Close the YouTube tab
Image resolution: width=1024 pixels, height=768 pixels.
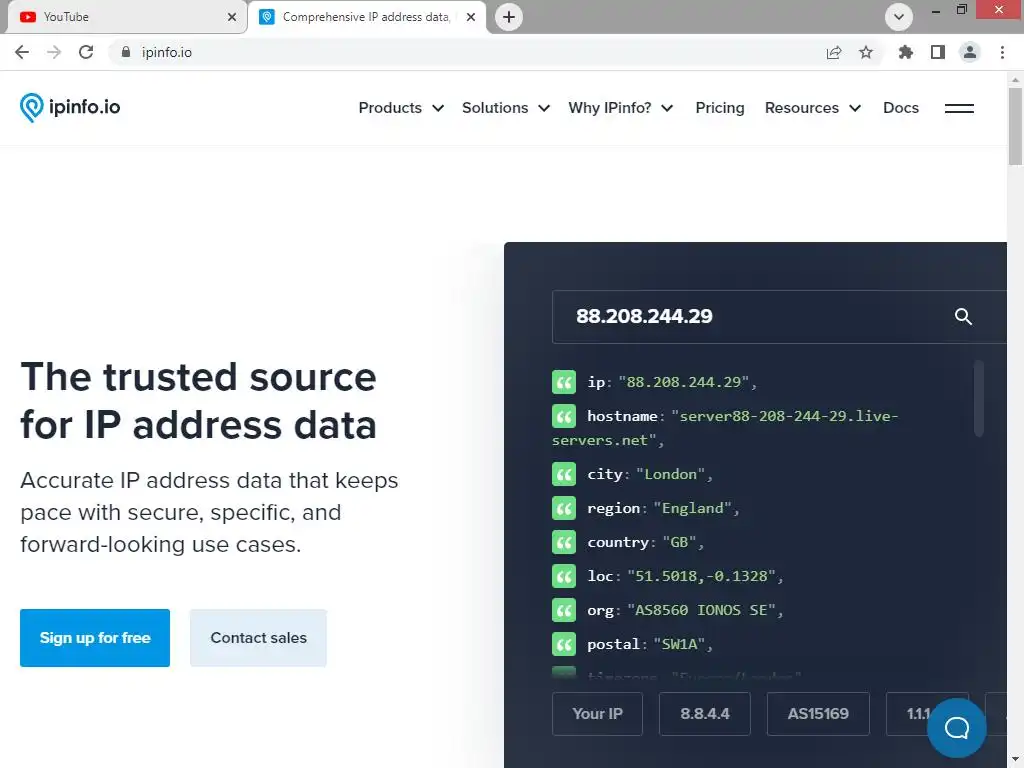pos(232,17)
